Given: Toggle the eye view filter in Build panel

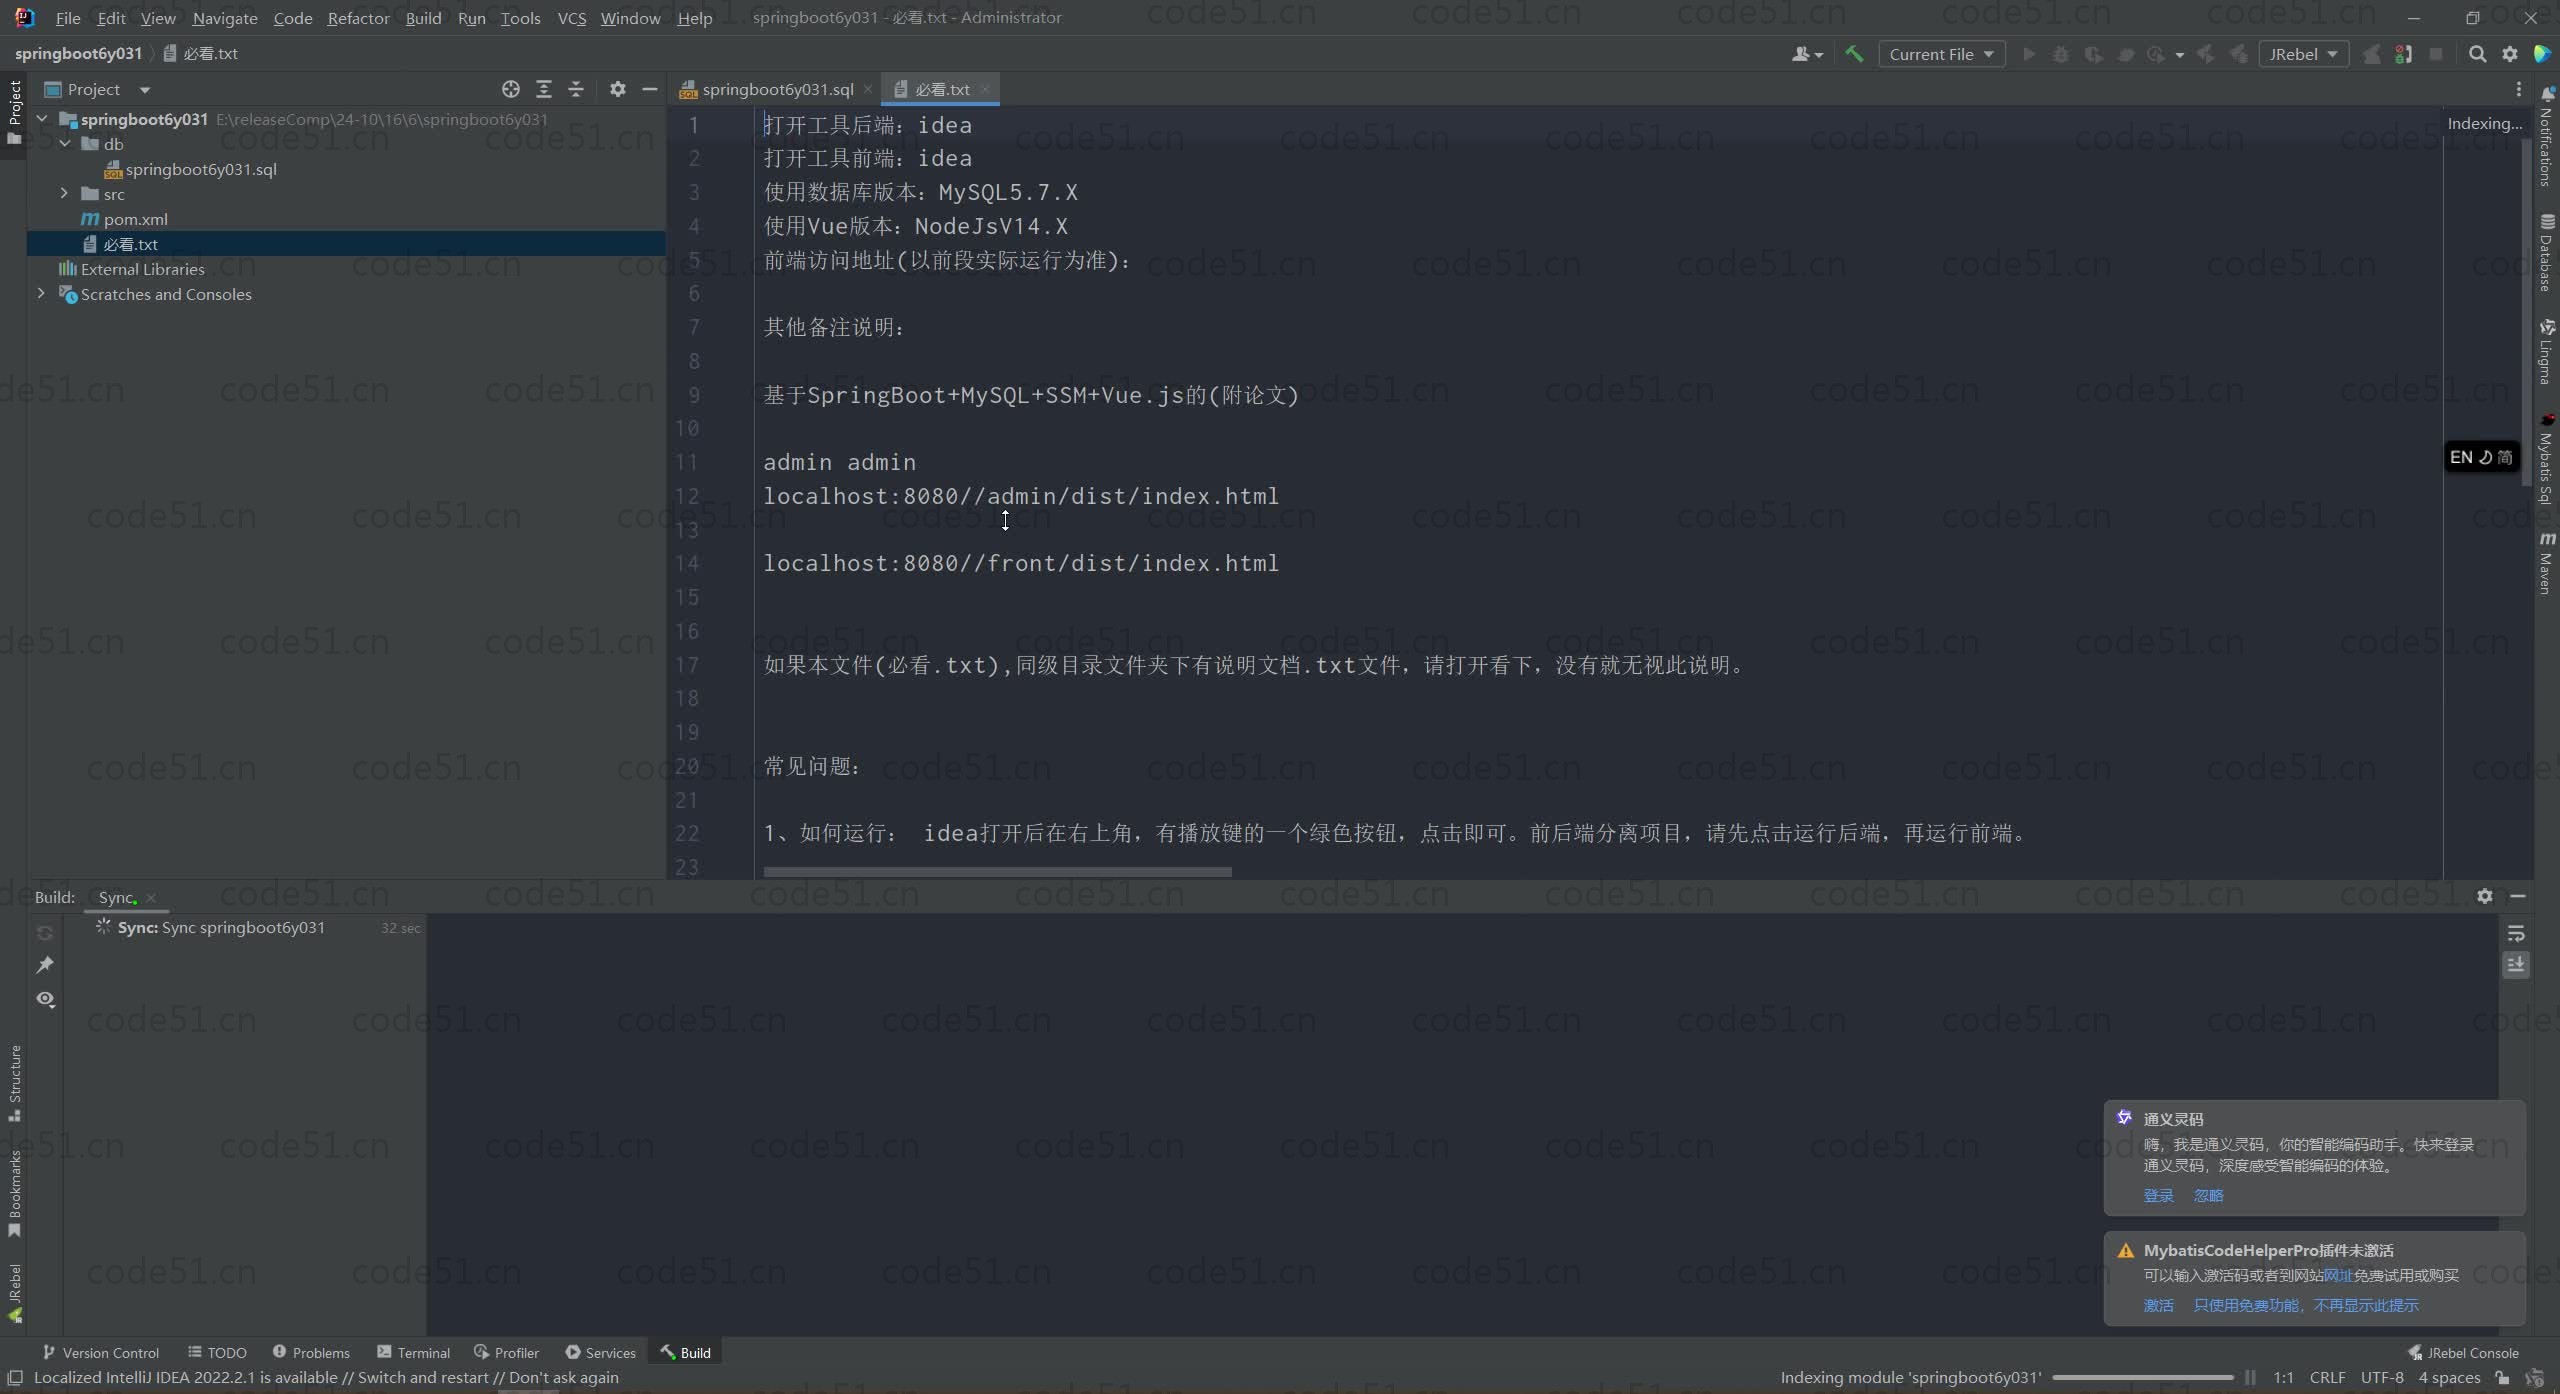Looking at the screenshot, I should (45, 999).
